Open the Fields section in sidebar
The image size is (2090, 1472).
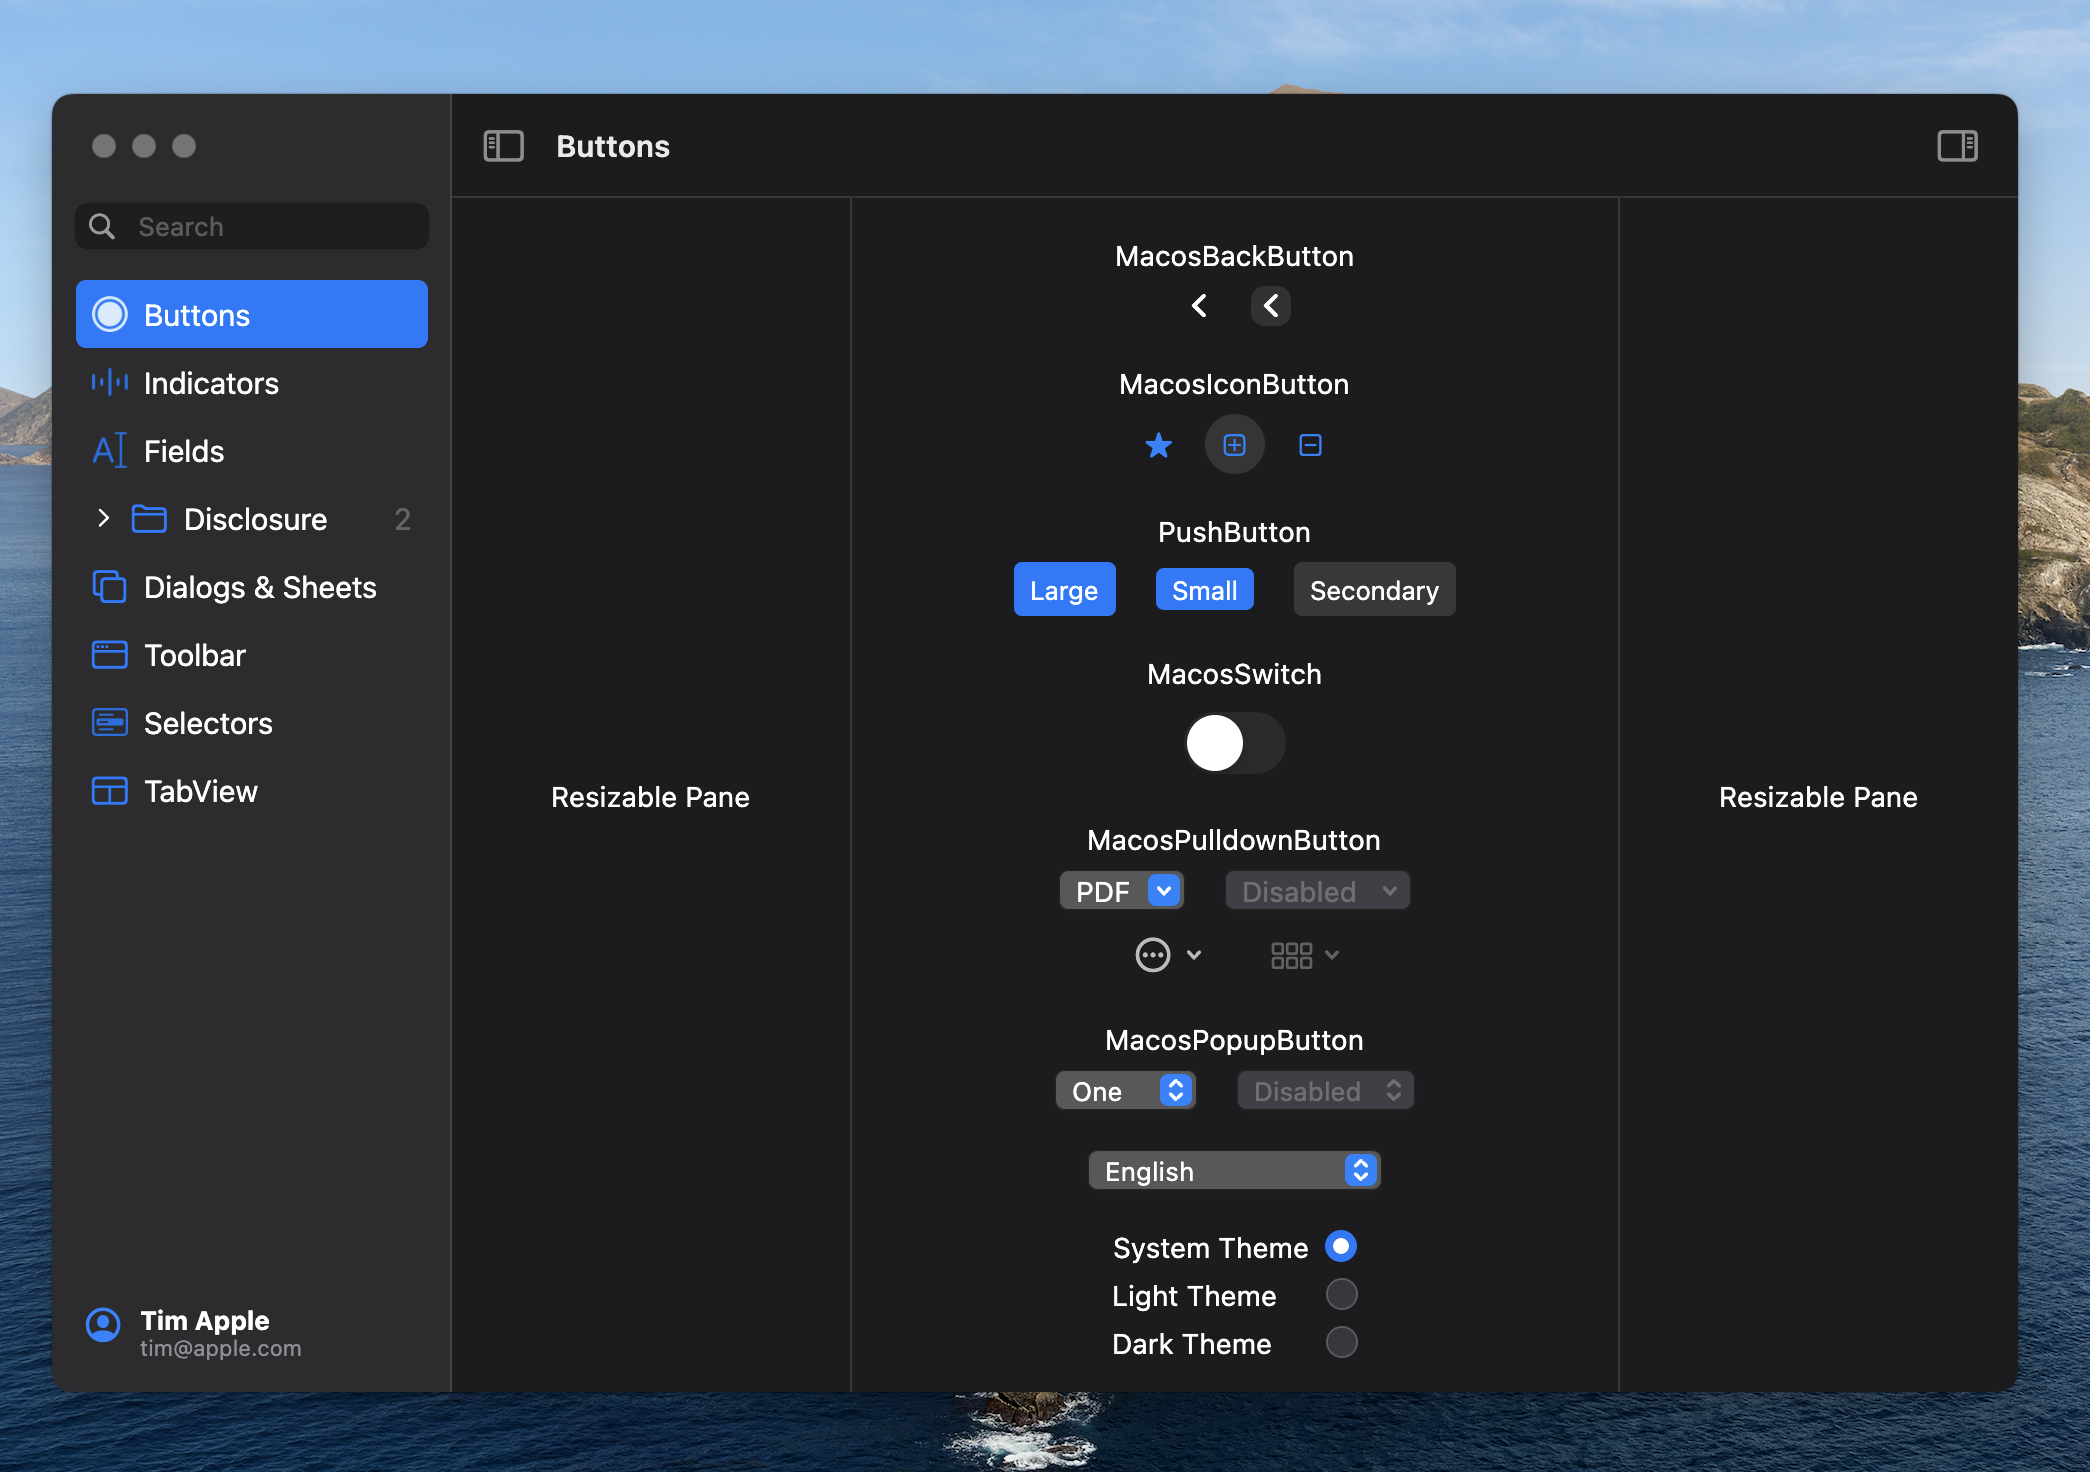tap(184, 451)
